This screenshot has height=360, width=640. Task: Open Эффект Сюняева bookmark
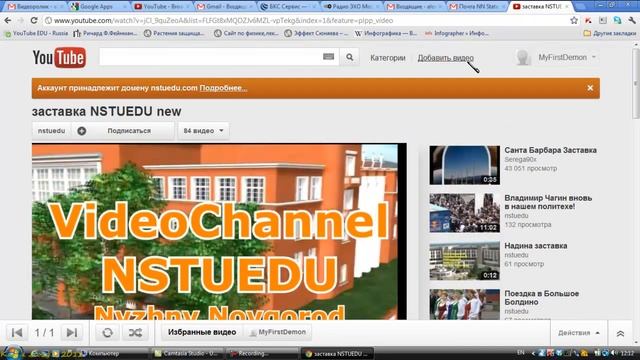tap(316, 33)
